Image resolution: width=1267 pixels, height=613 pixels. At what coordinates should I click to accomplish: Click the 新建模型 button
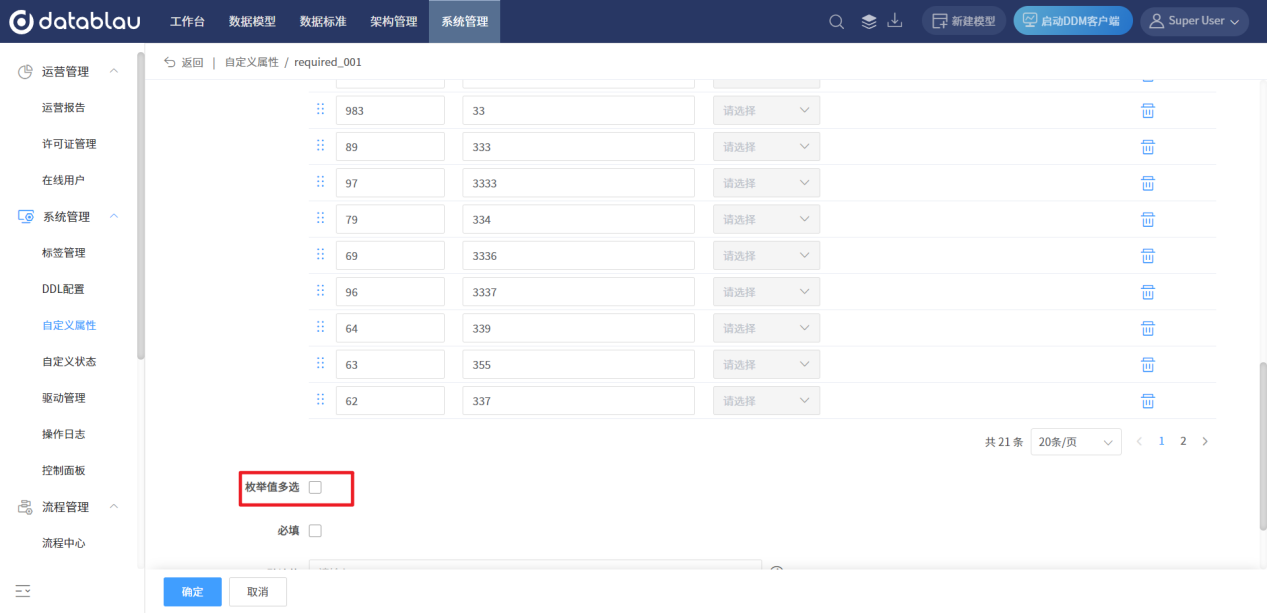tap(964, 21)
